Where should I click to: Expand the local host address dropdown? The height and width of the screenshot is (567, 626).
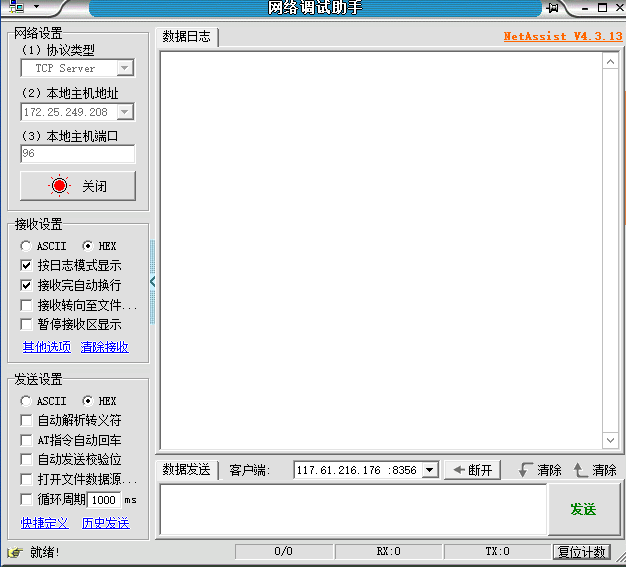coord(125,112)
